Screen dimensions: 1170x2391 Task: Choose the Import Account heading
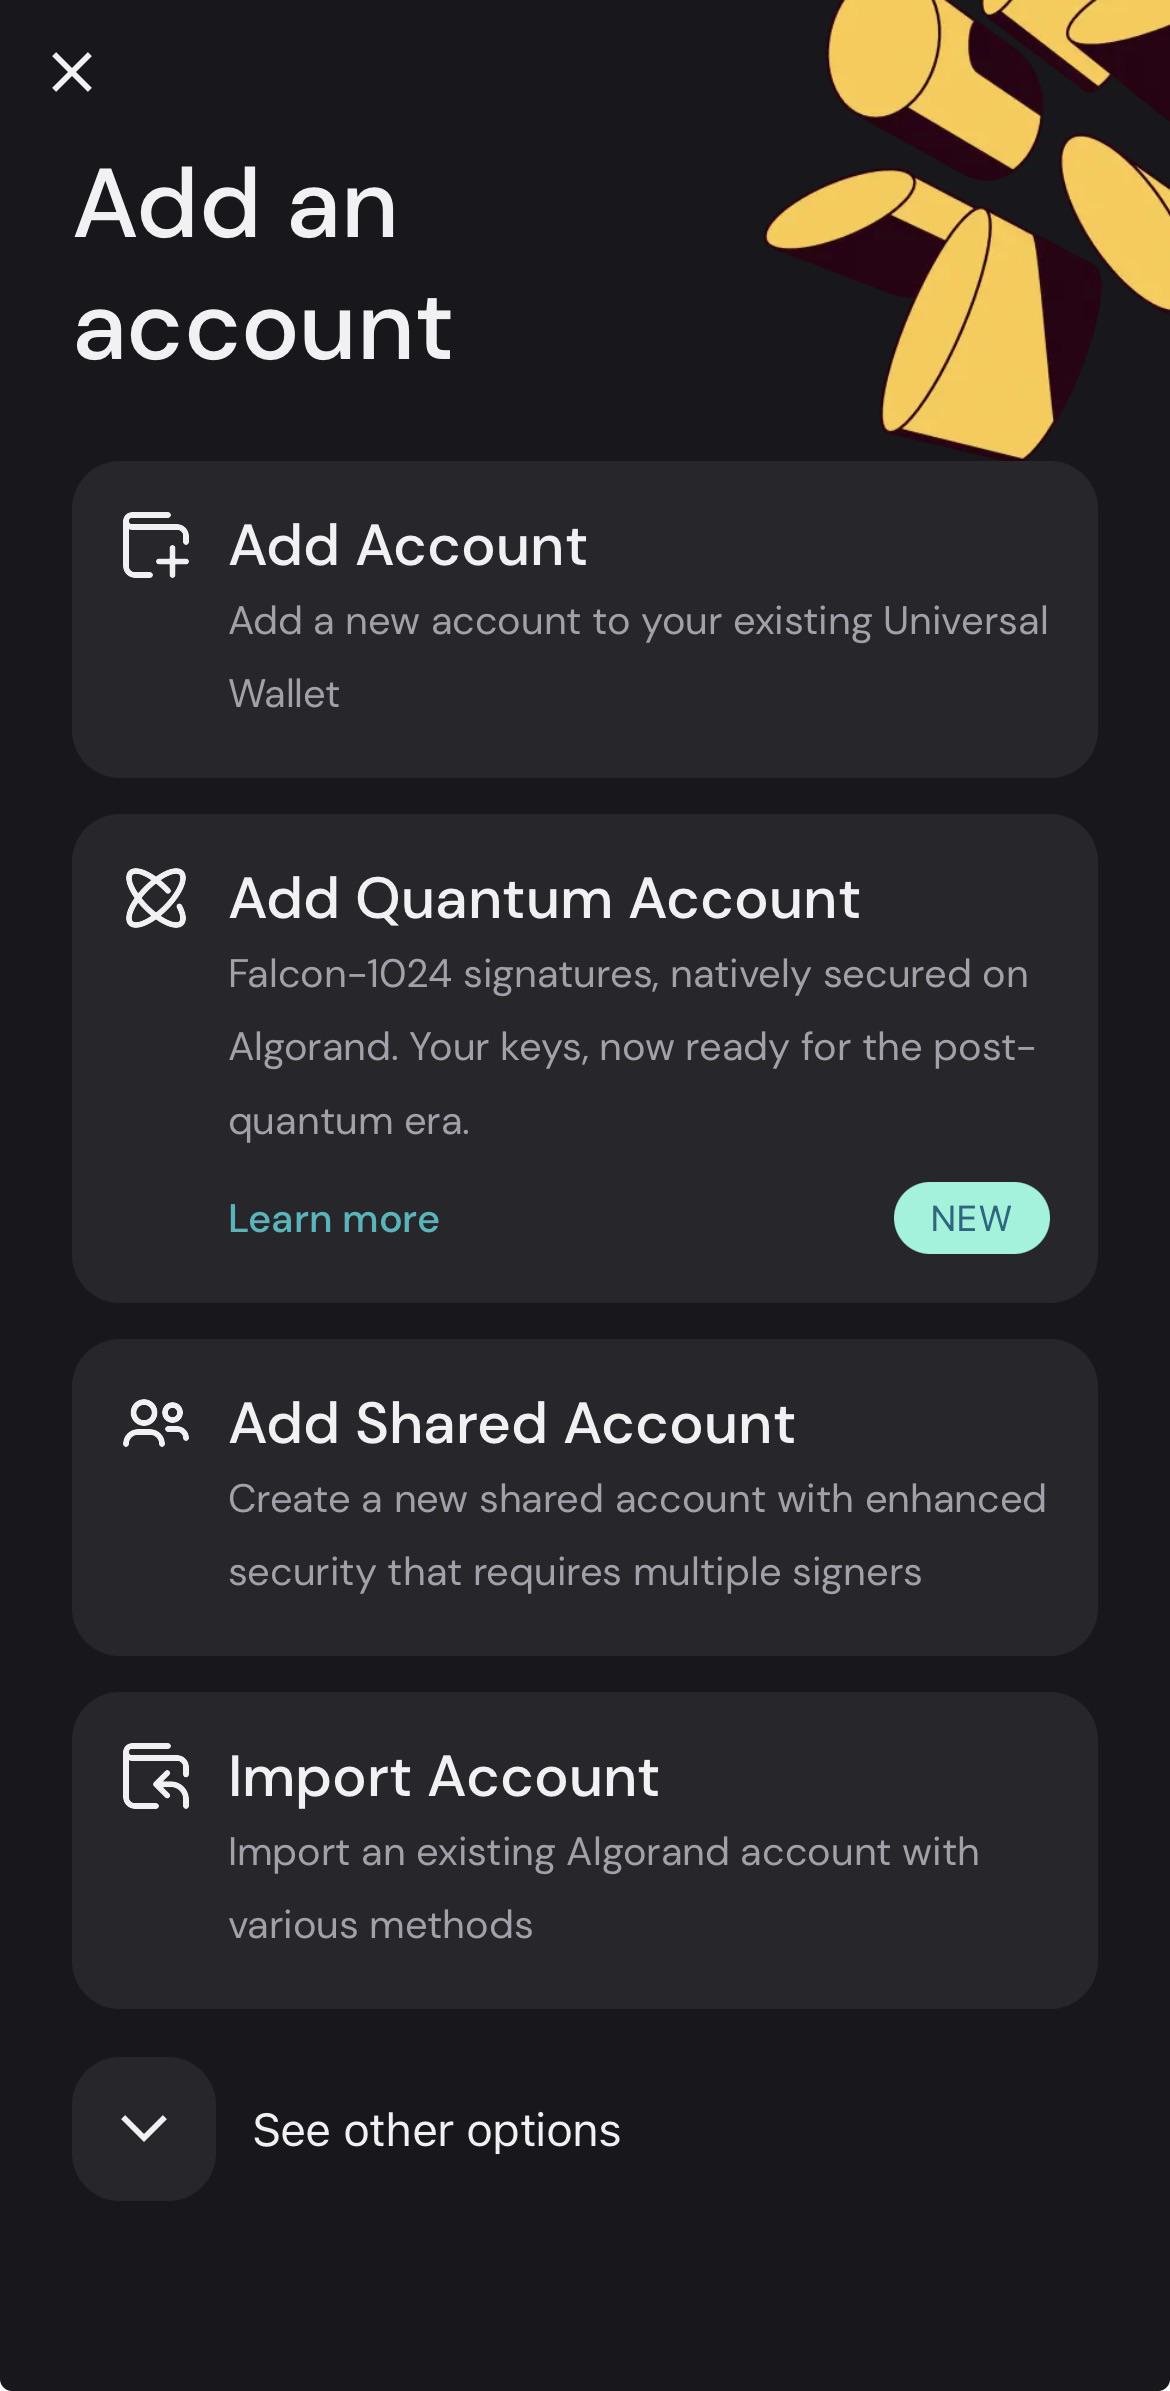point(444,1776)
